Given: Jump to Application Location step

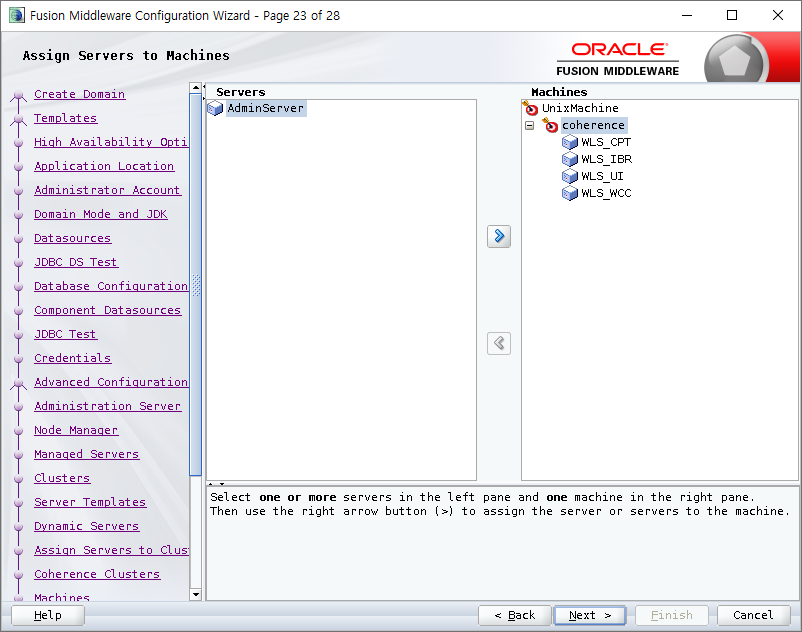Looking at the screenshot, I should [x=104, y=166].
